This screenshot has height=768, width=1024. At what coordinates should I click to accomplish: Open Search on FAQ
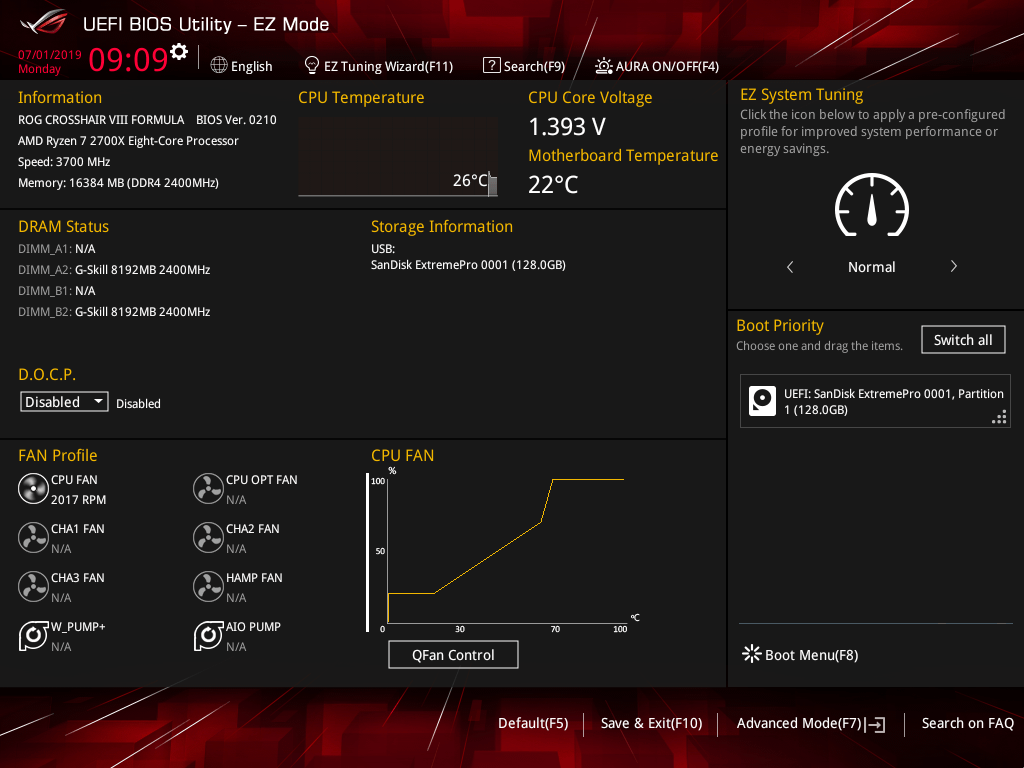point(968,723)
